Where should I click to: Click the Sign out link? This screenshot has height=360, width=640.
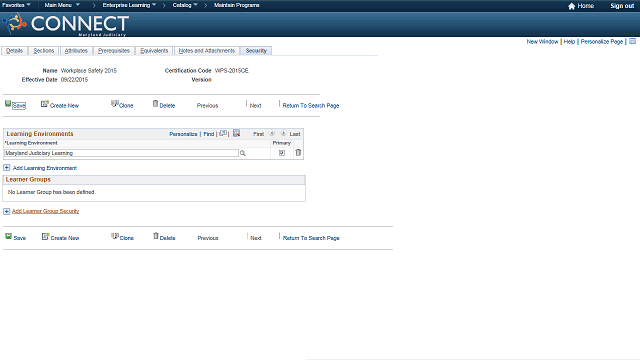(622, 6)
